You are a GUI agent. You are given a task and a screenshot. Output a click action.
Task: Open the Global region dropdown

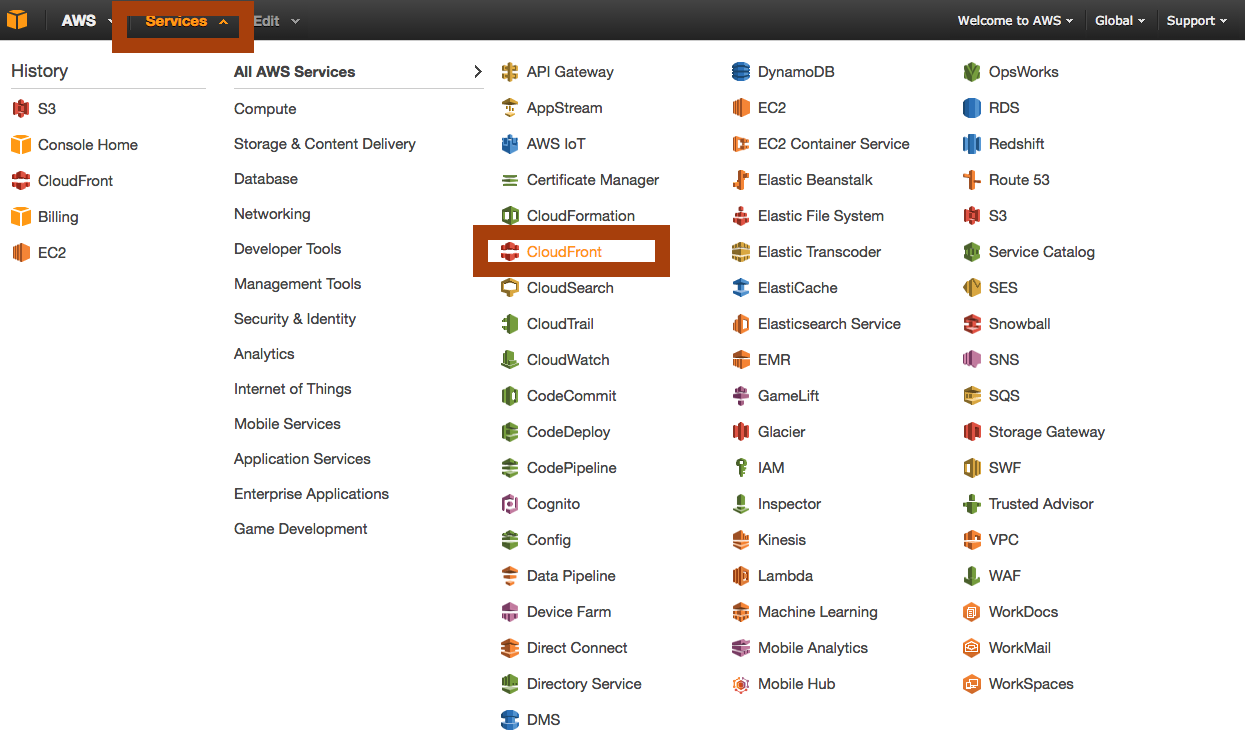click(x=1119, y=21)
